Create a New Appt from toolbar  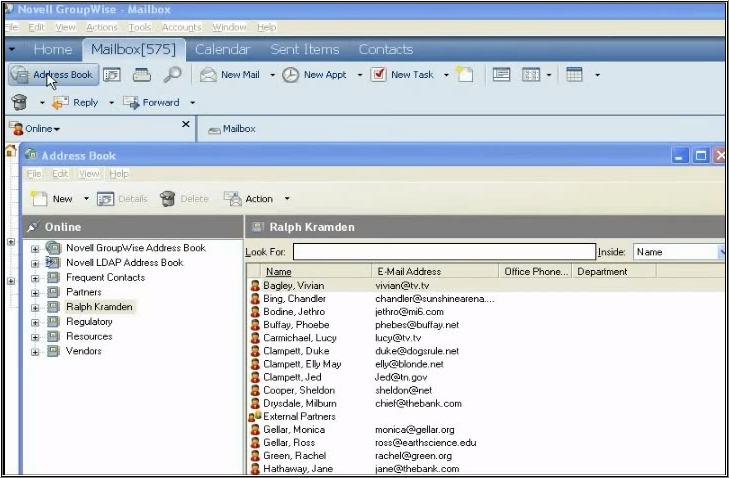[x=315, y=75]
